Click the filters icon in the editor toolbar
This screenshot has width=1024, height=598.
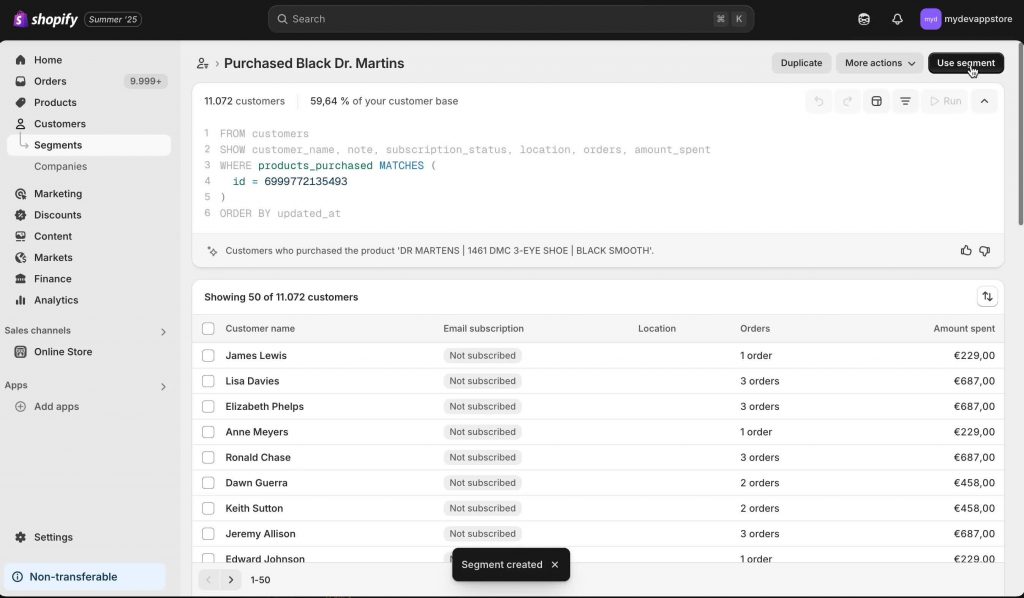pyautogui.click(x=905, y=101)
